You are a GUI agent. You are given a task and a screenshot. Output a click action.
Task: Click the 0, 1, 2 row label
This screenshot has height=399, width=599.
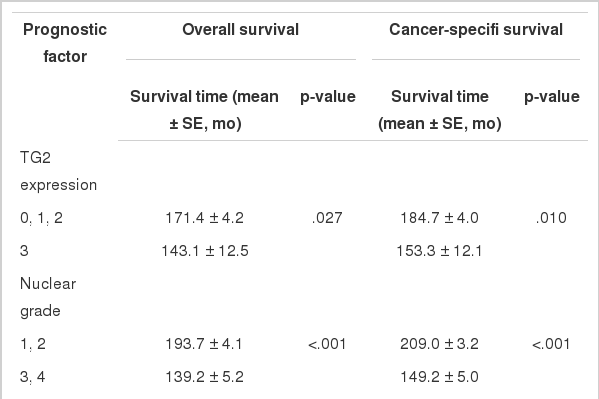tap(41, 218)
